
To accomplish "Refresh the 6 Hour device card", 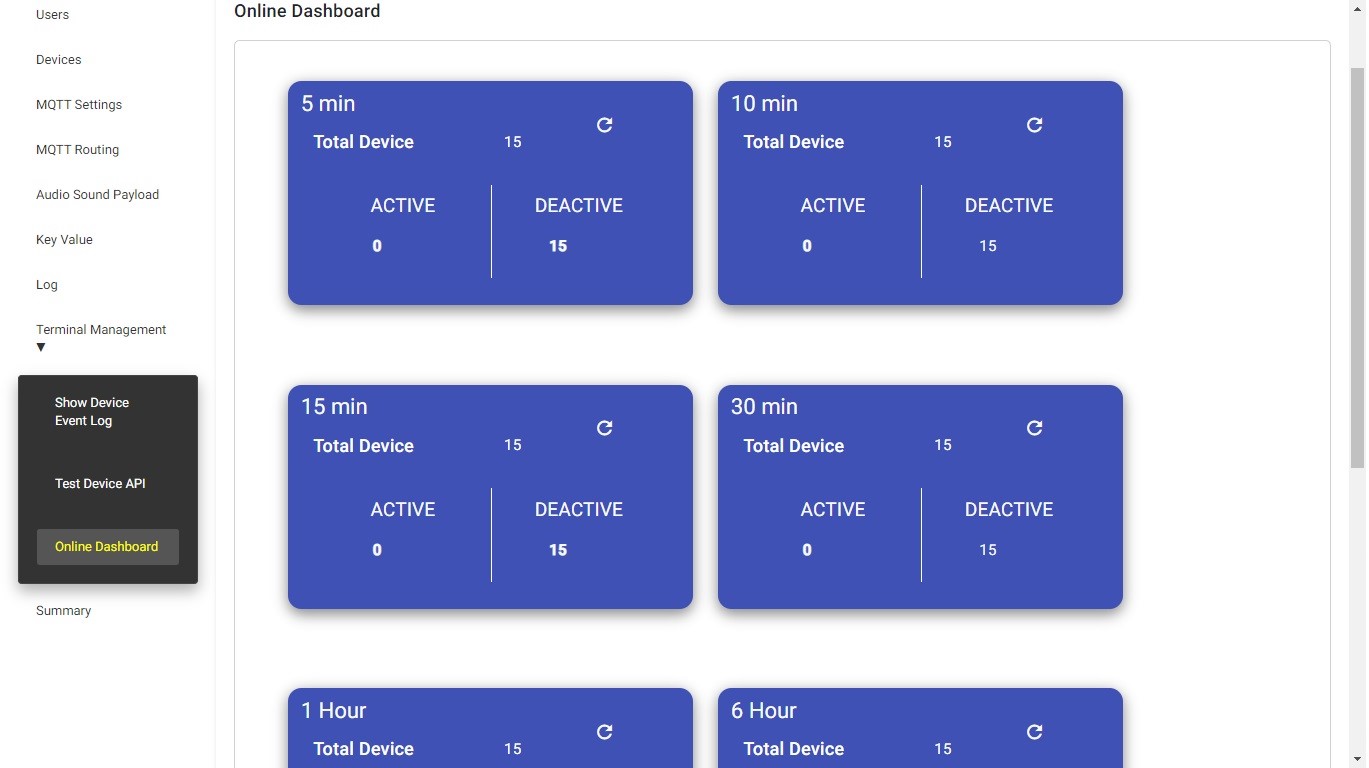I will coord(1034,732).
